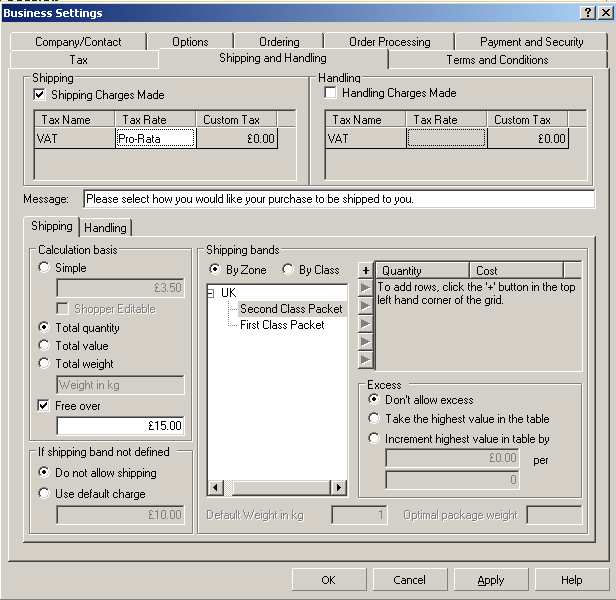This screenshot has width=616, height=600.
Task: Select First Class Packet in tree
Action: pyautogui.click(x=282, y=325)
